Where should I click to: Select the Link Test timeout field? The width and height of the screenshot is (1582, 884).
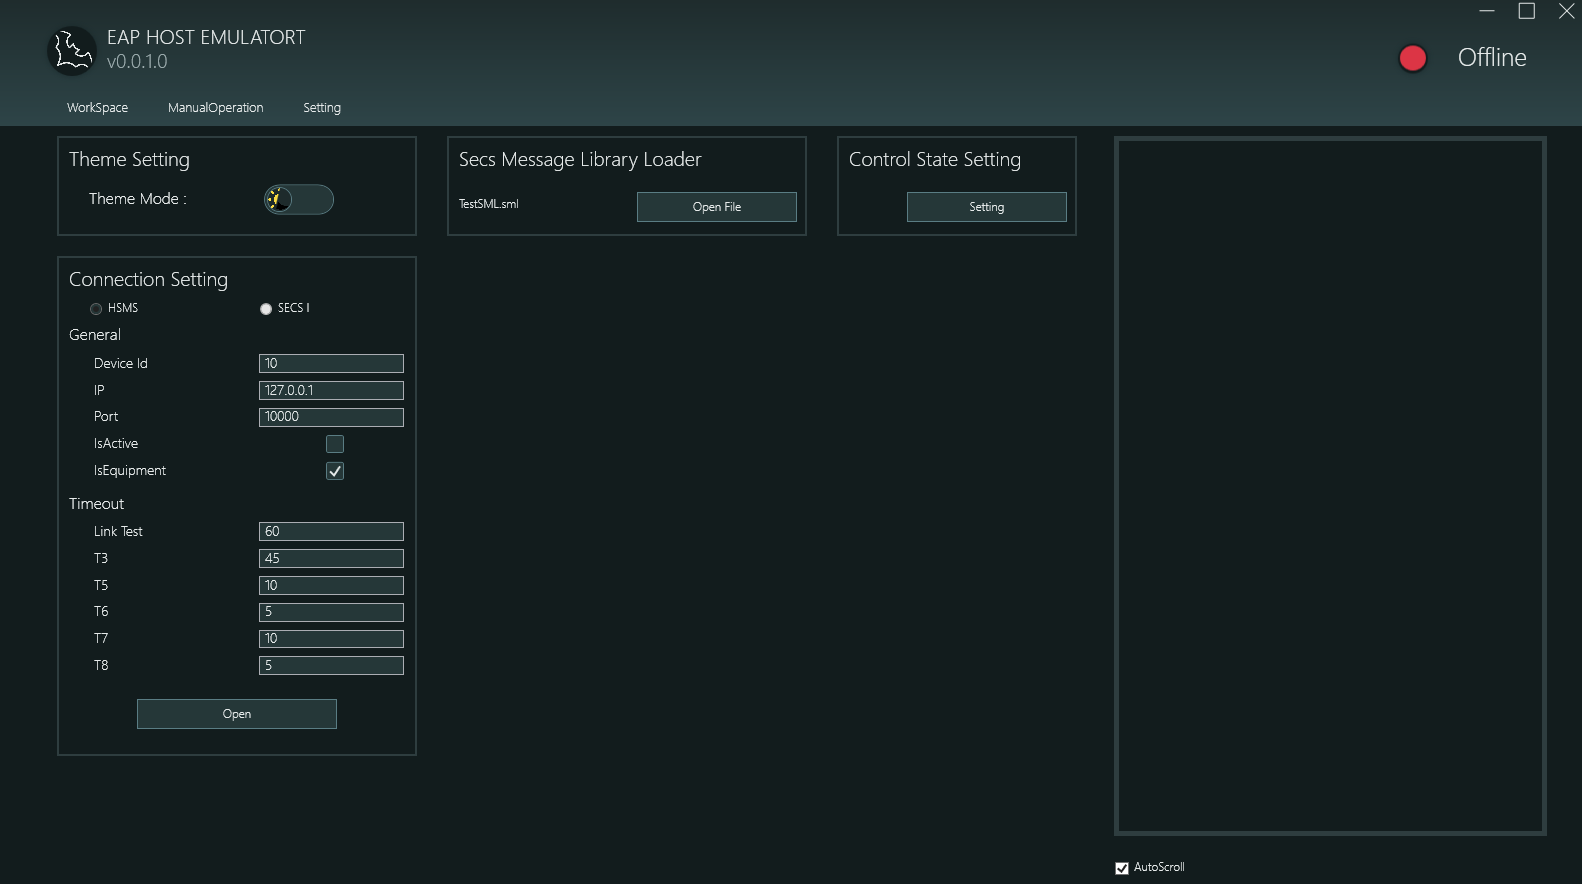[x=331, y=532]
